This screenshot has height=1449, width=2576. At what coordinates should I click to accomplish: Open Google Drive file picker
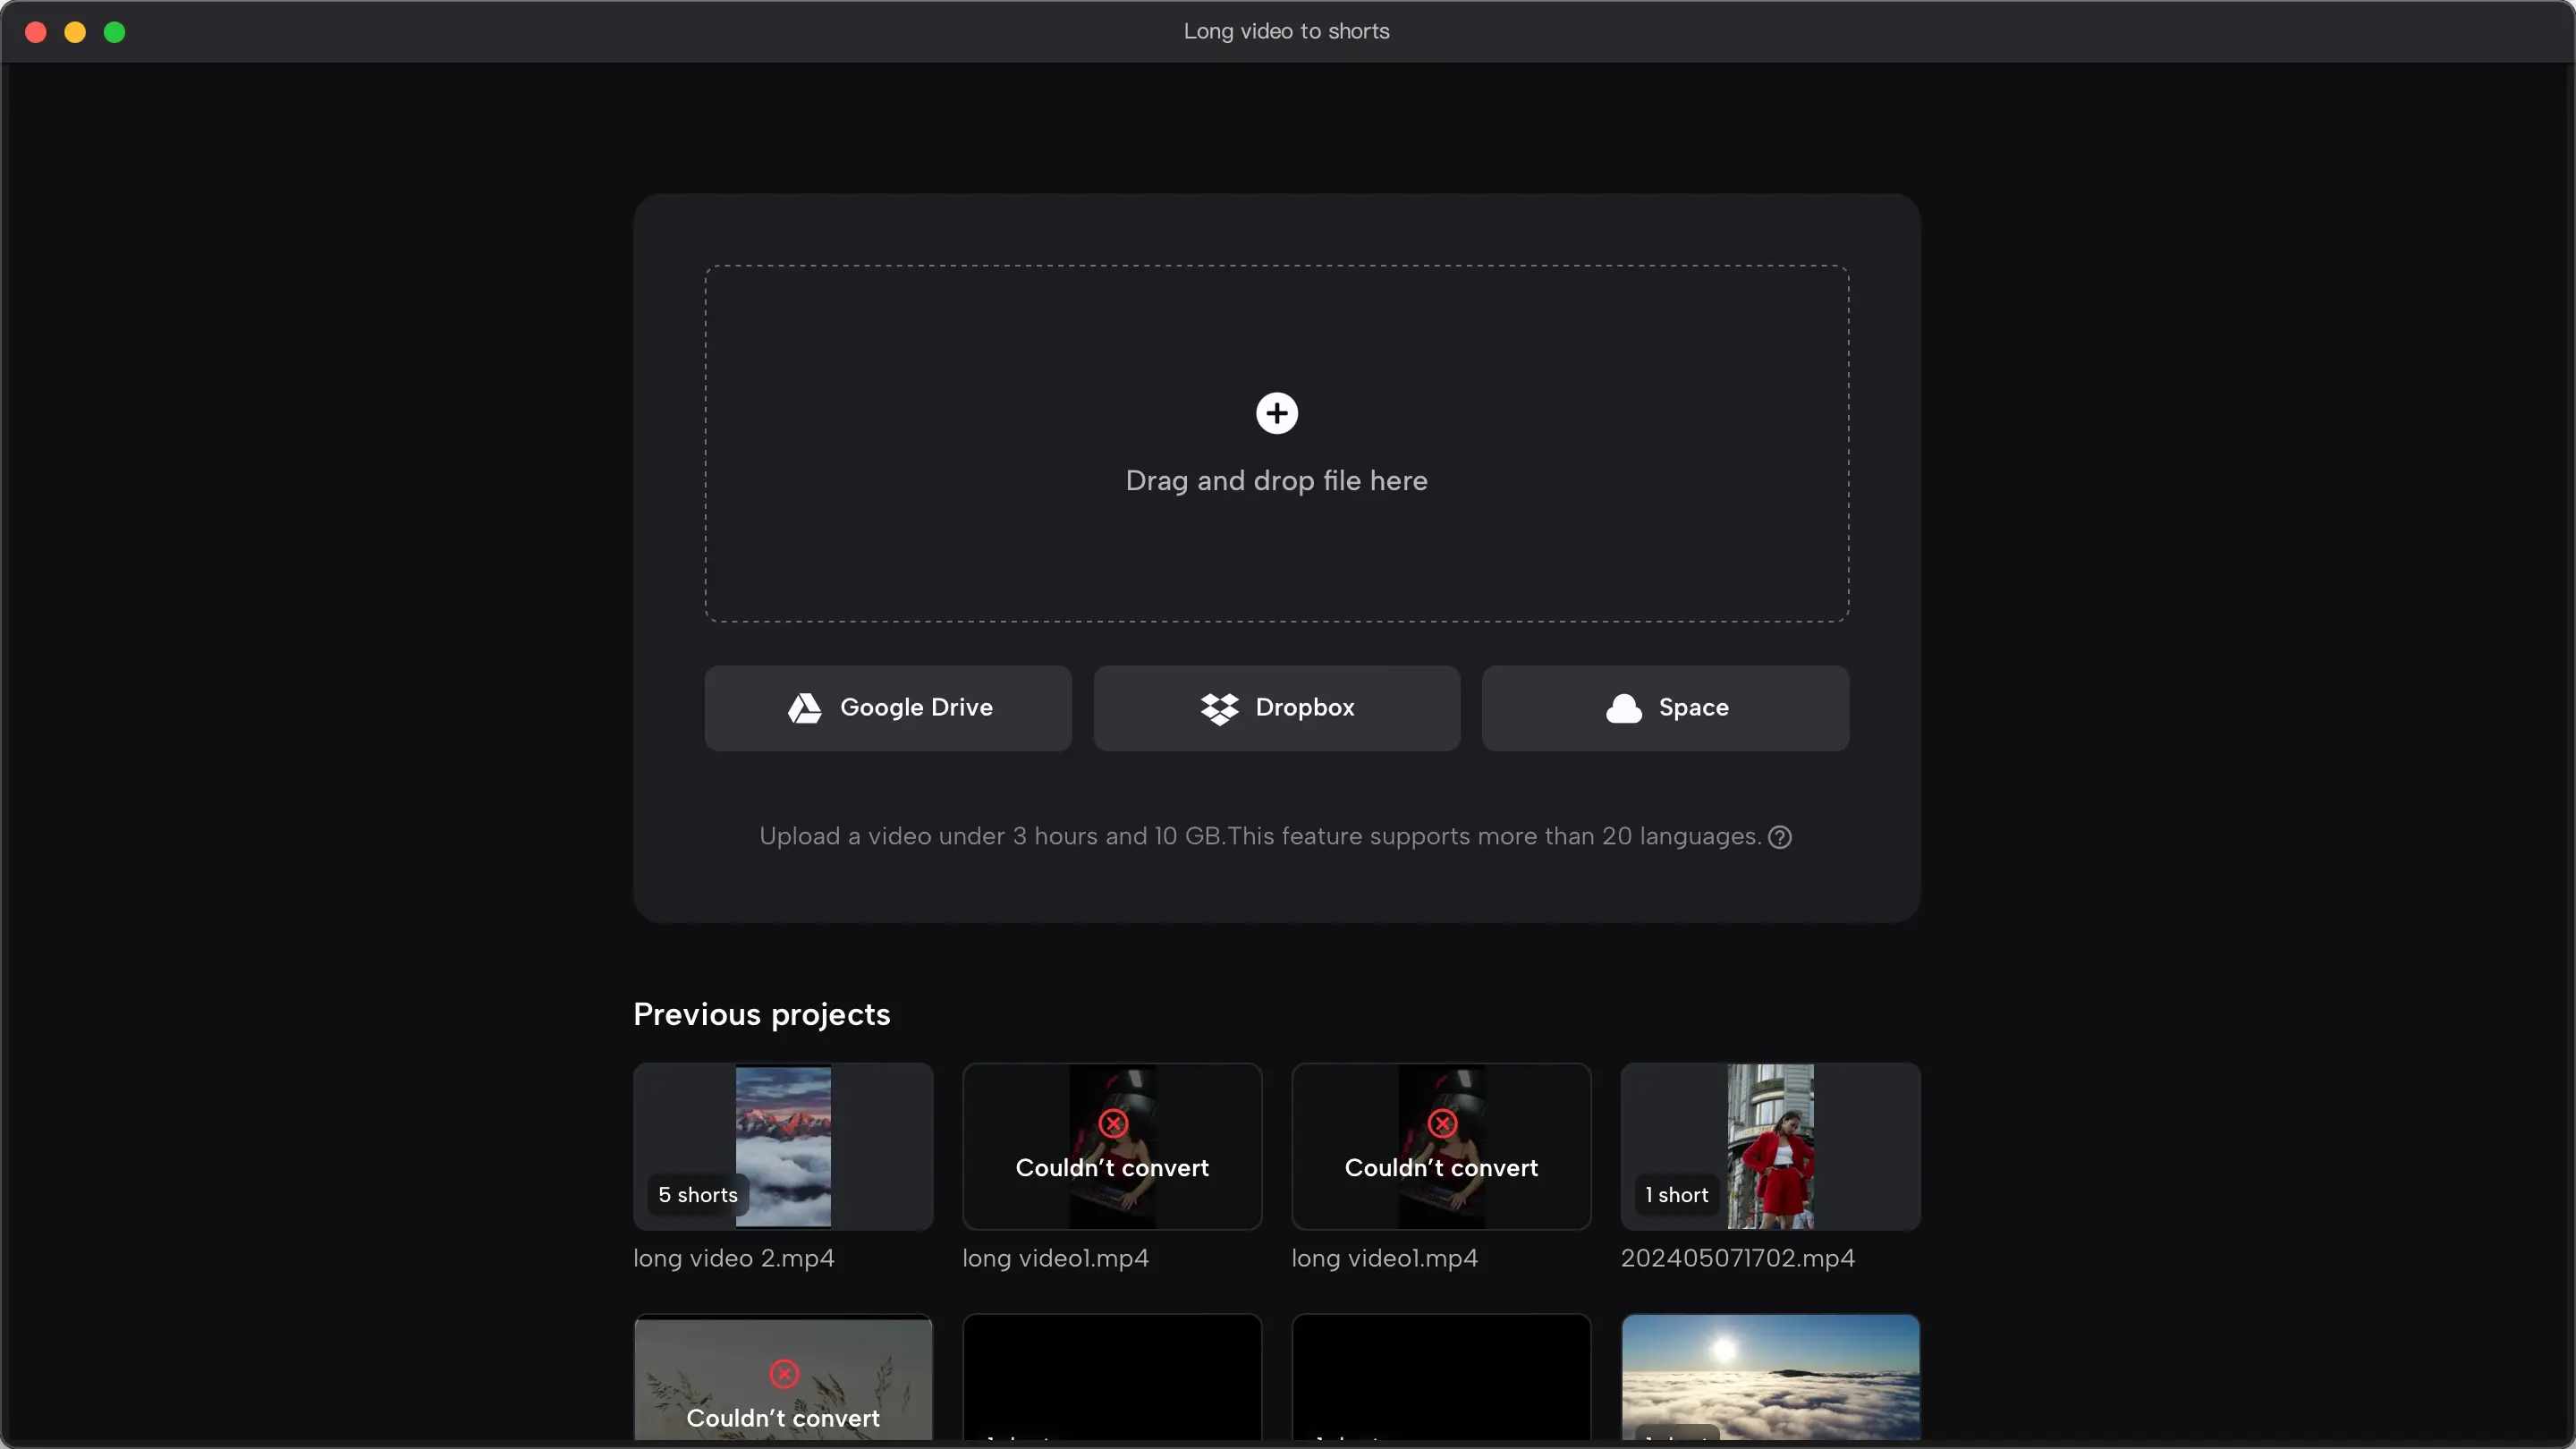pos(886,708)
